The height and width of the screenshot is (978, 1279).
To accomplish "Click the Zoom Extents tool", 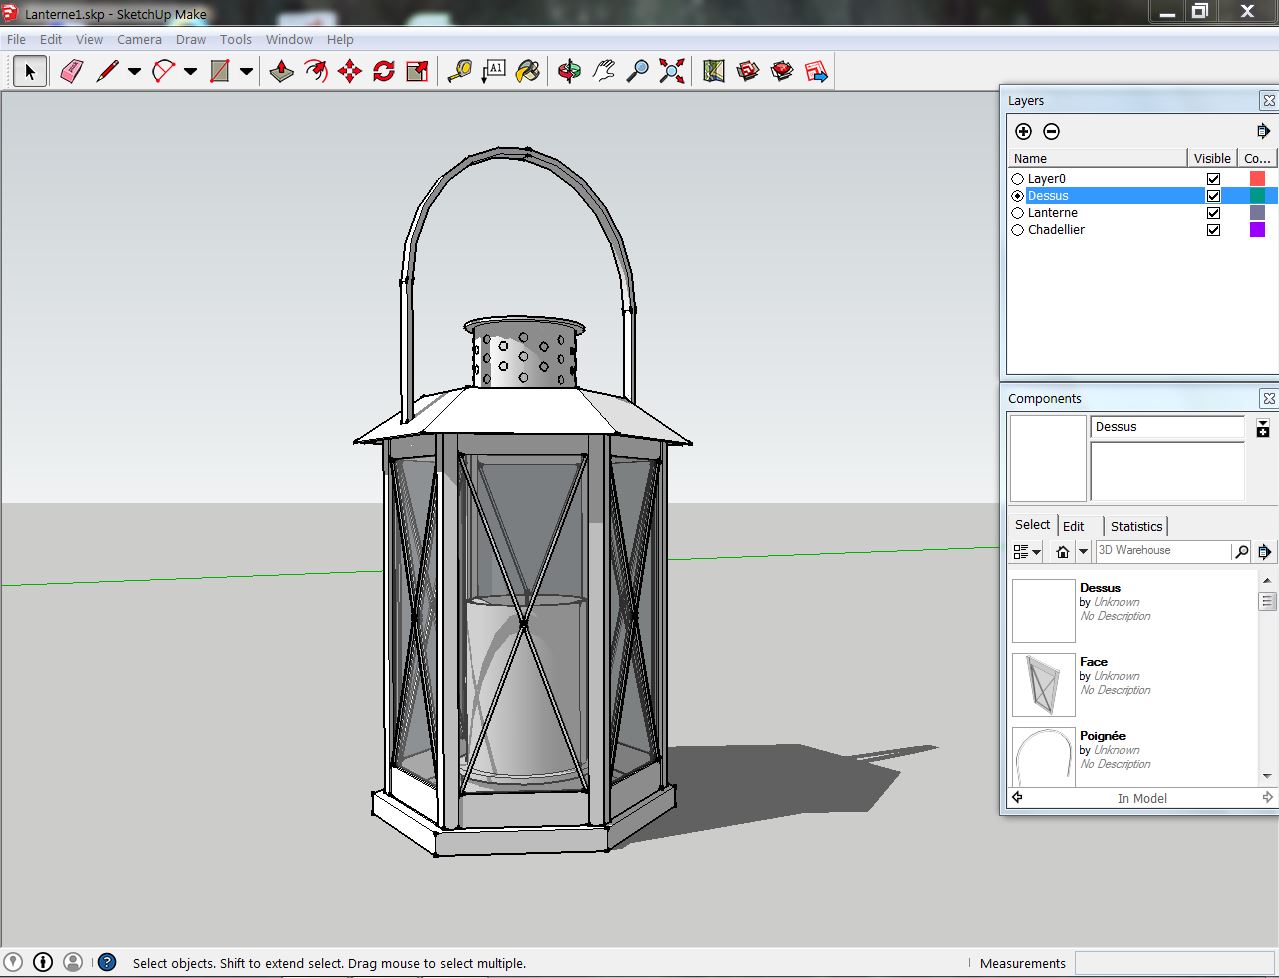I will coord(672,71).
